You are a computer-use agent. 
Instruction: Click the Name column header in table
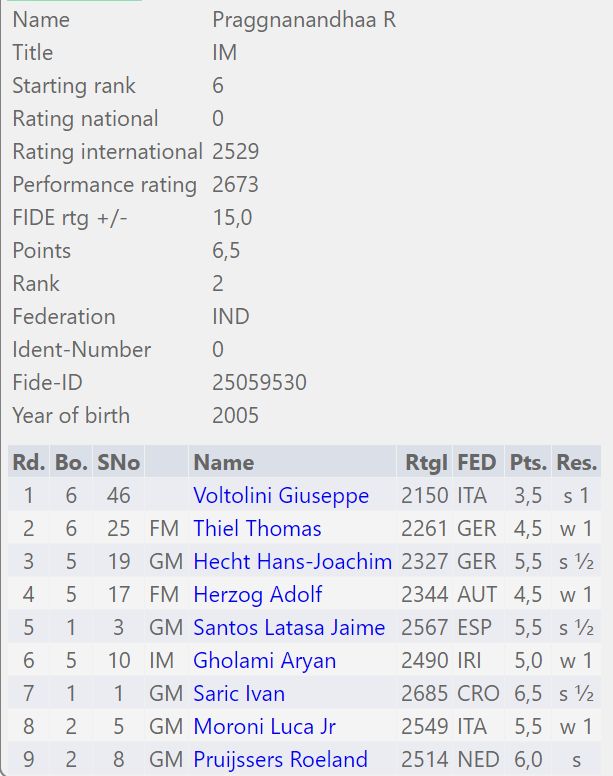[x=223, y=462]
